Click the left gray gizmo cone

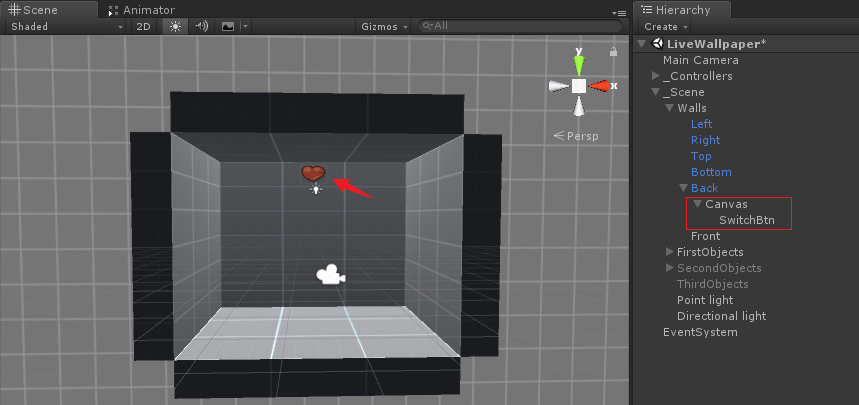click(x=559, y=85)
